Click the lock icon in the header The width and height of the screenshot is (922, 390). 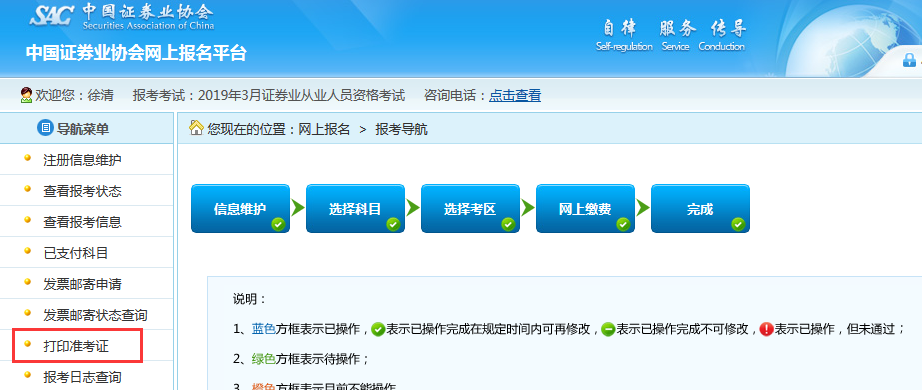pos(910,59)
